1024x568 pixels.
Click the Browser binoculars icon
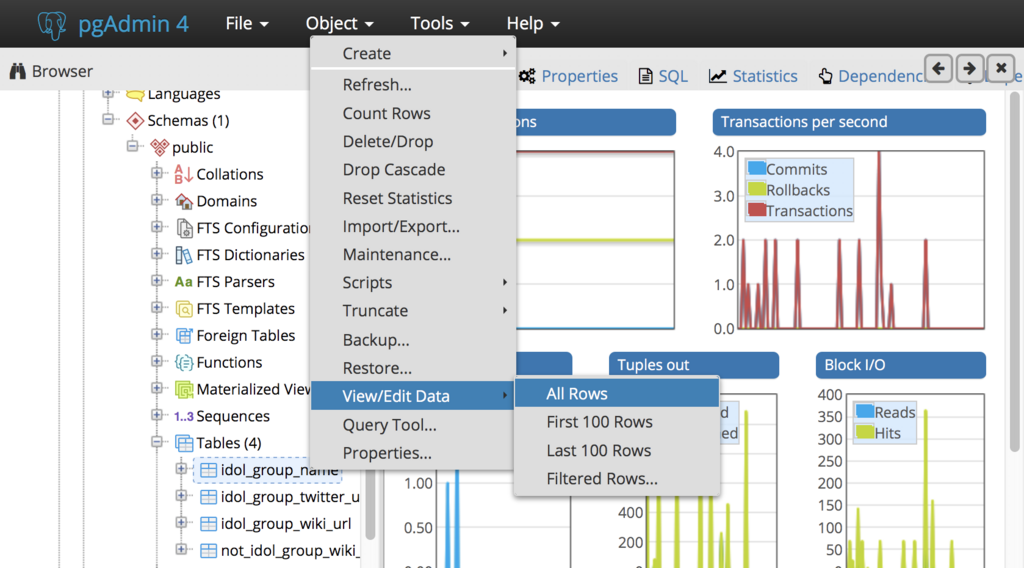pyautogui.click(x=18, y=71)
